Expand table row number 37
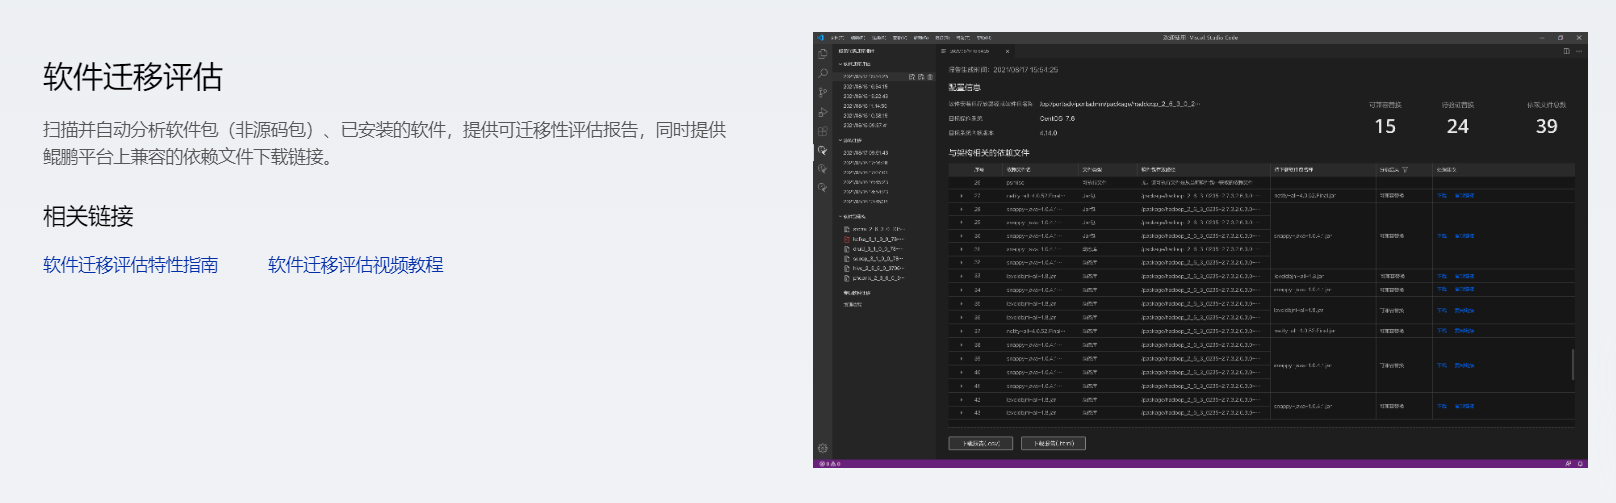 [962, 331]
